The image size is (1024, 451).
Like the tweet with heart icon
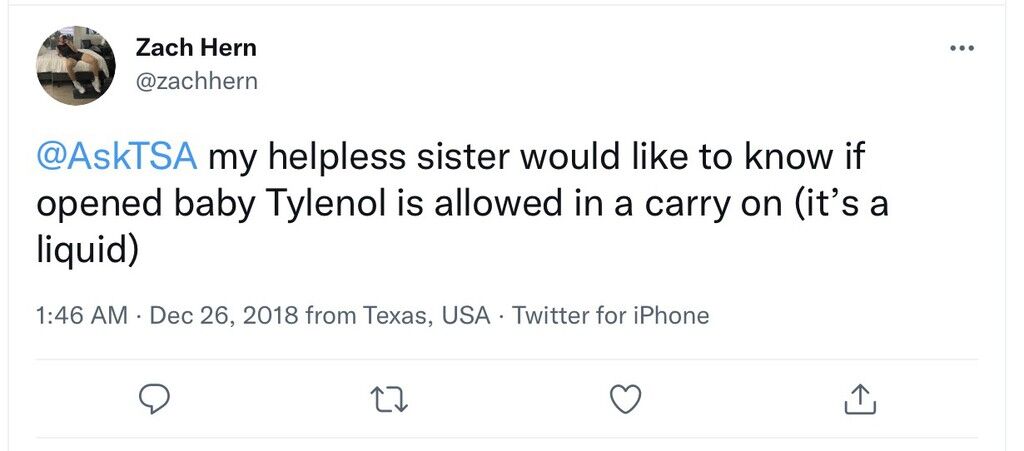[625, 399]
